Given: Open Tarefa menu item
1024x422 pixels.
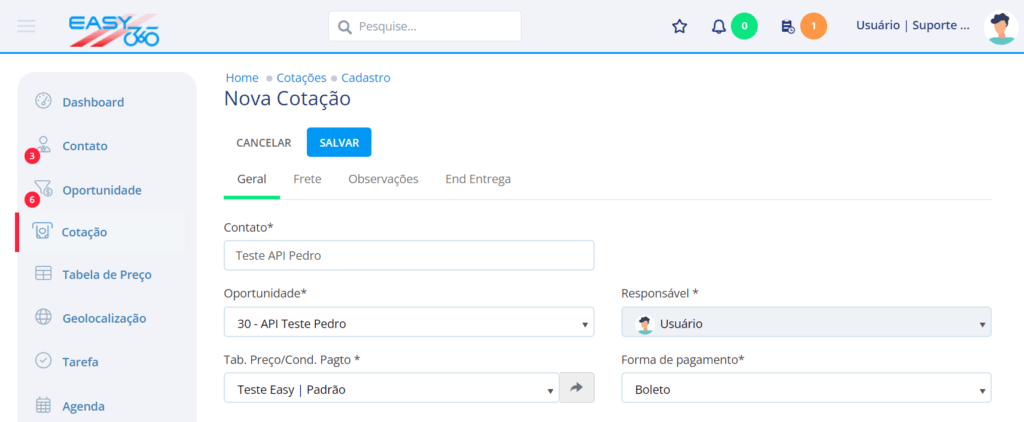Looking at the screenshot, I should [x=80, y=361].
